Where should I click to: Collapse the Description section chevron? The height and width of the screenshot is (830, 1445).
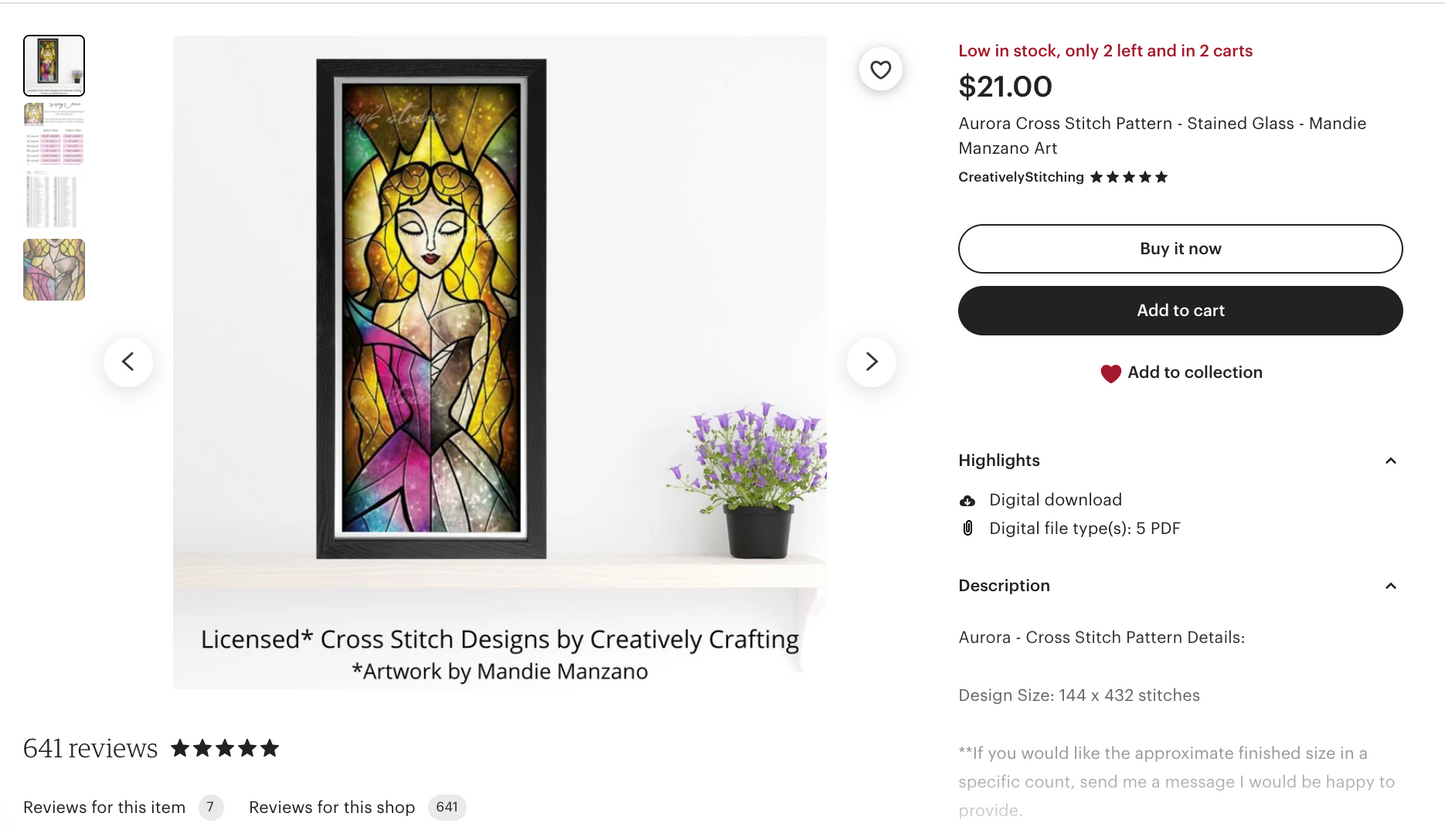coord(1390,586)
